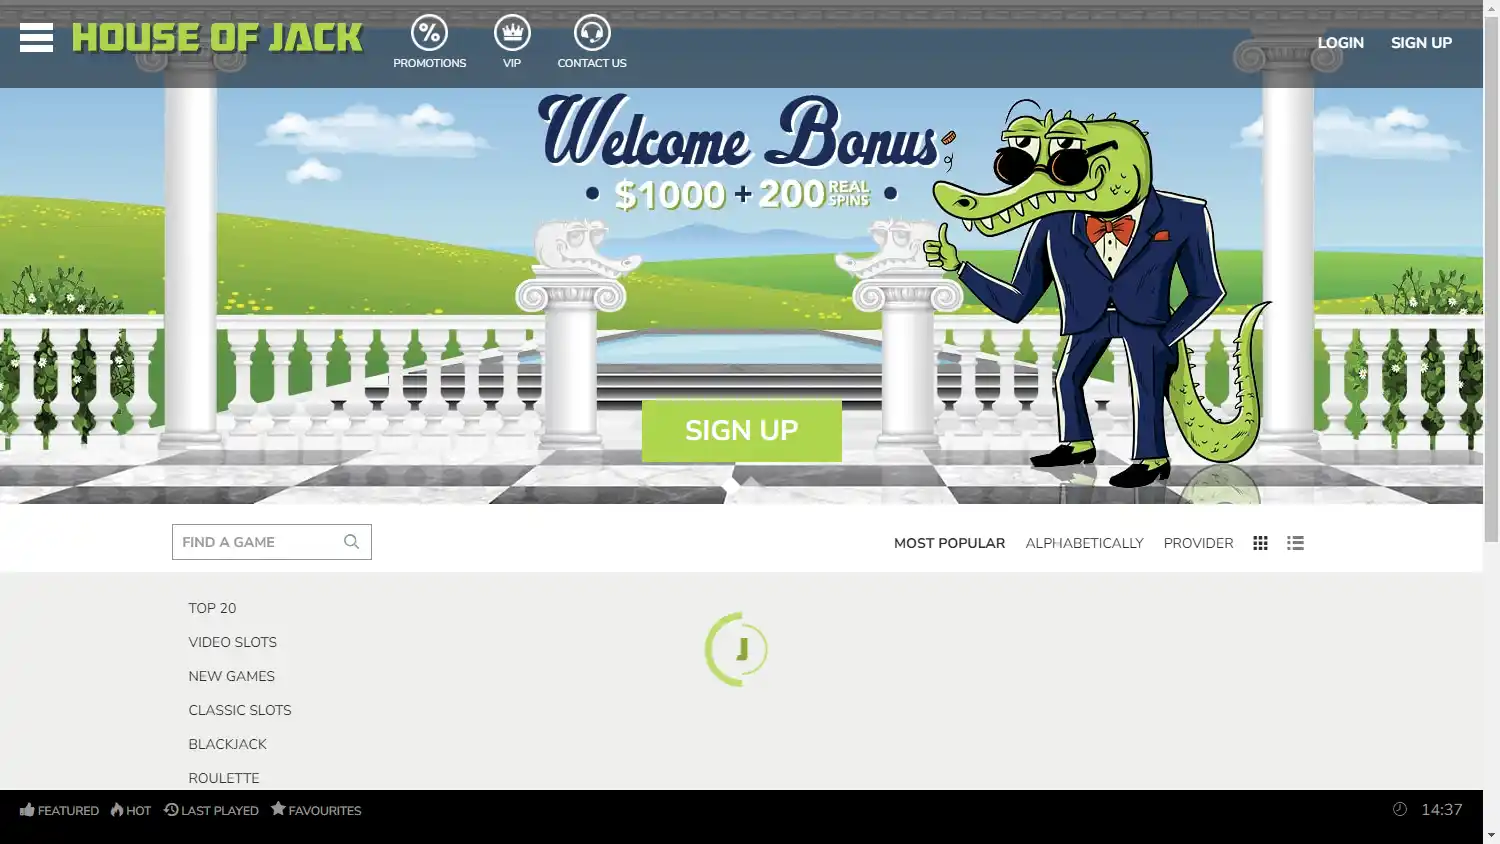
Task: Click the 14:37 time display
Action: [1441, 810]
